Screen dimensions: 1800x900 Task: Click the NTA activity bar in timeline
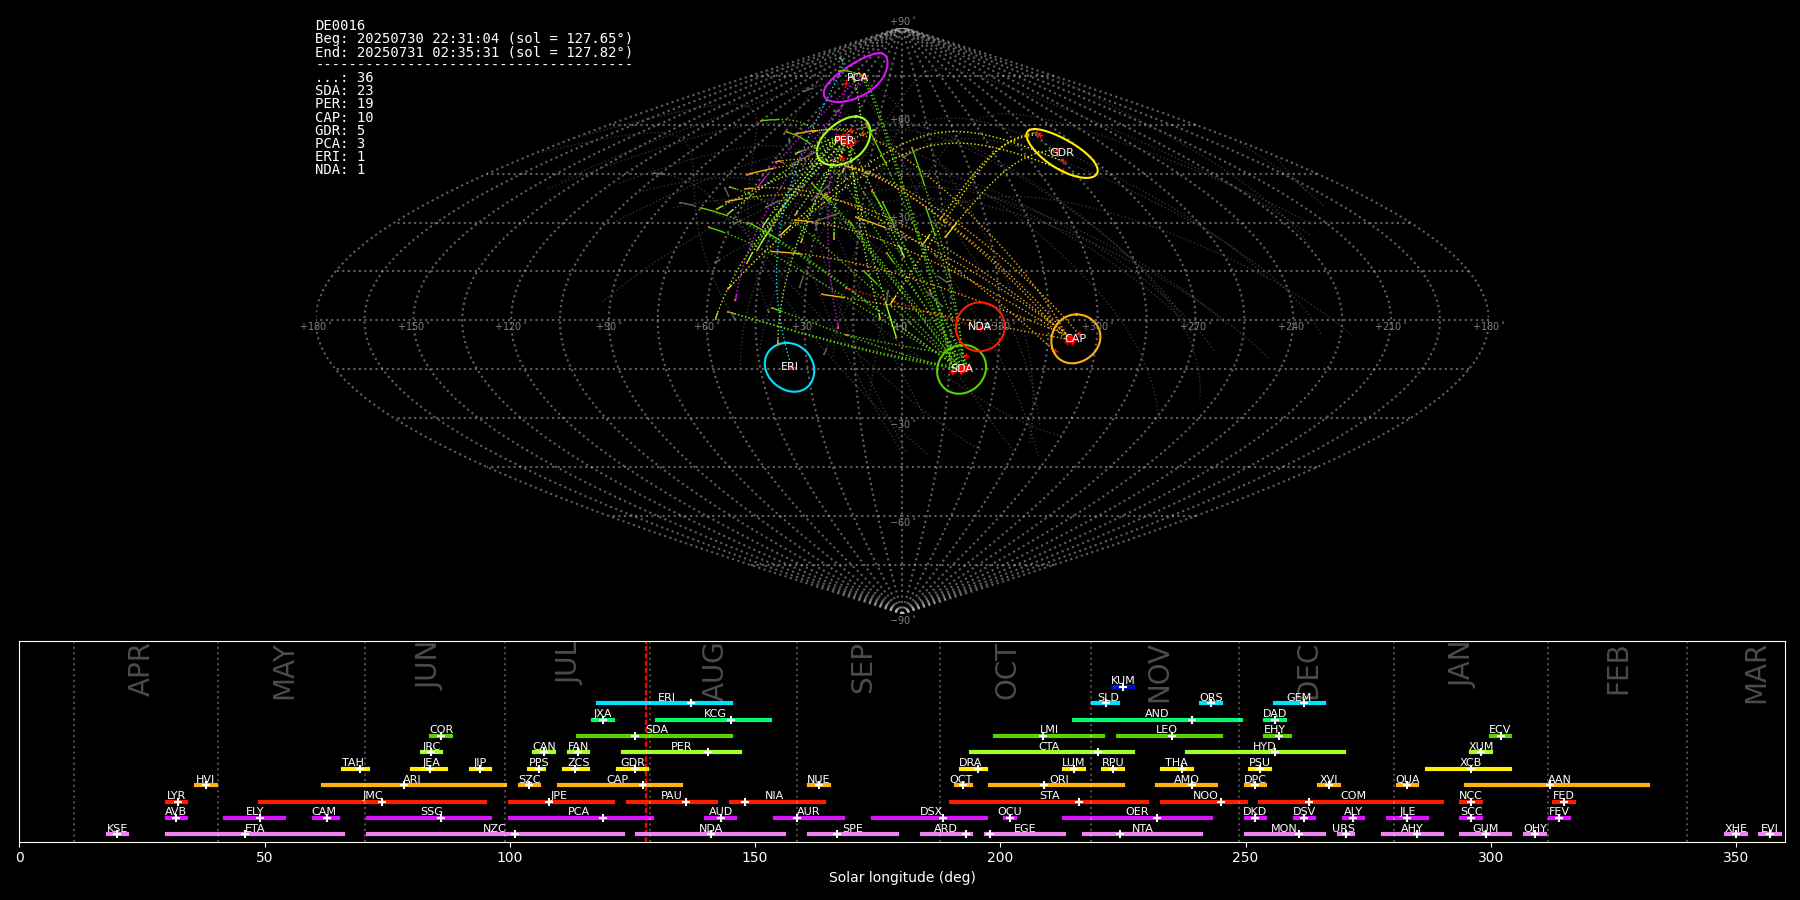[x=1142, y=834]
